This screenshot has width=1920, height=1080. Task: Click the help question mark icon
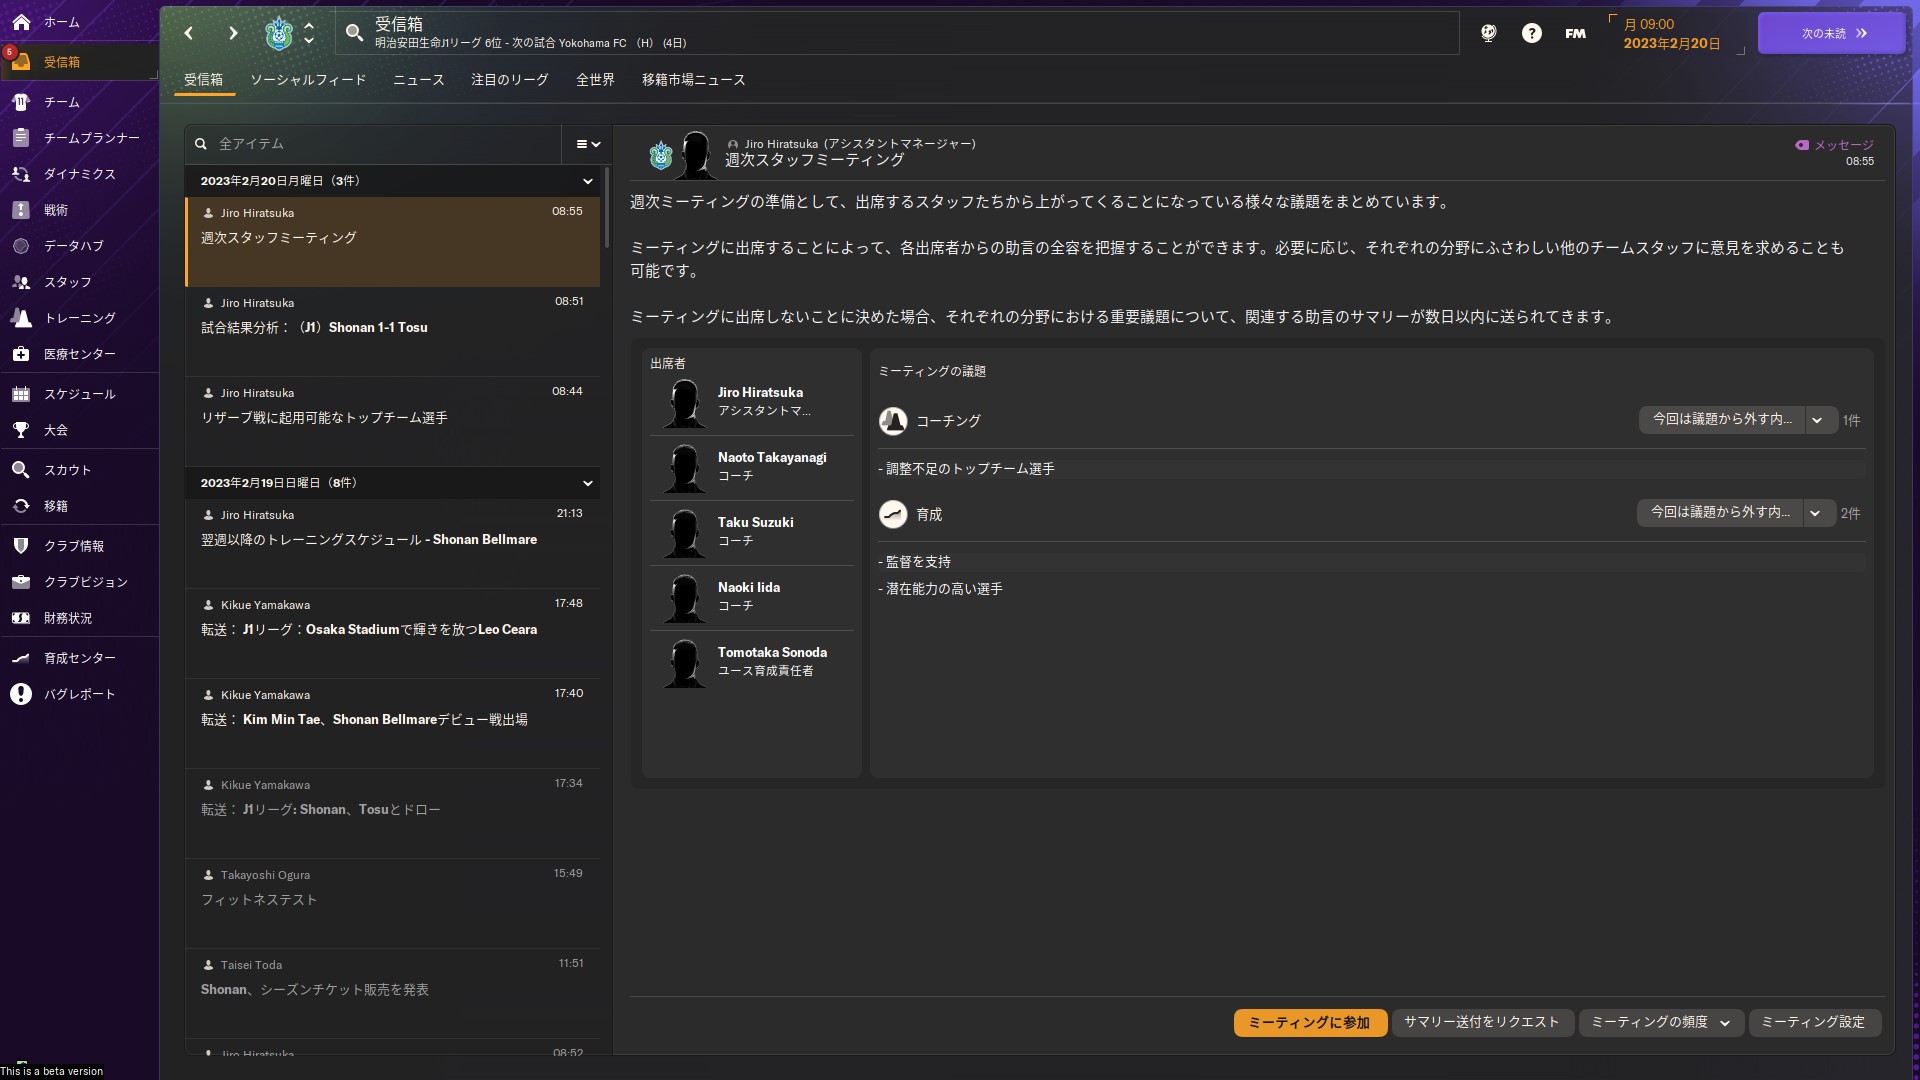[1531, 33]
